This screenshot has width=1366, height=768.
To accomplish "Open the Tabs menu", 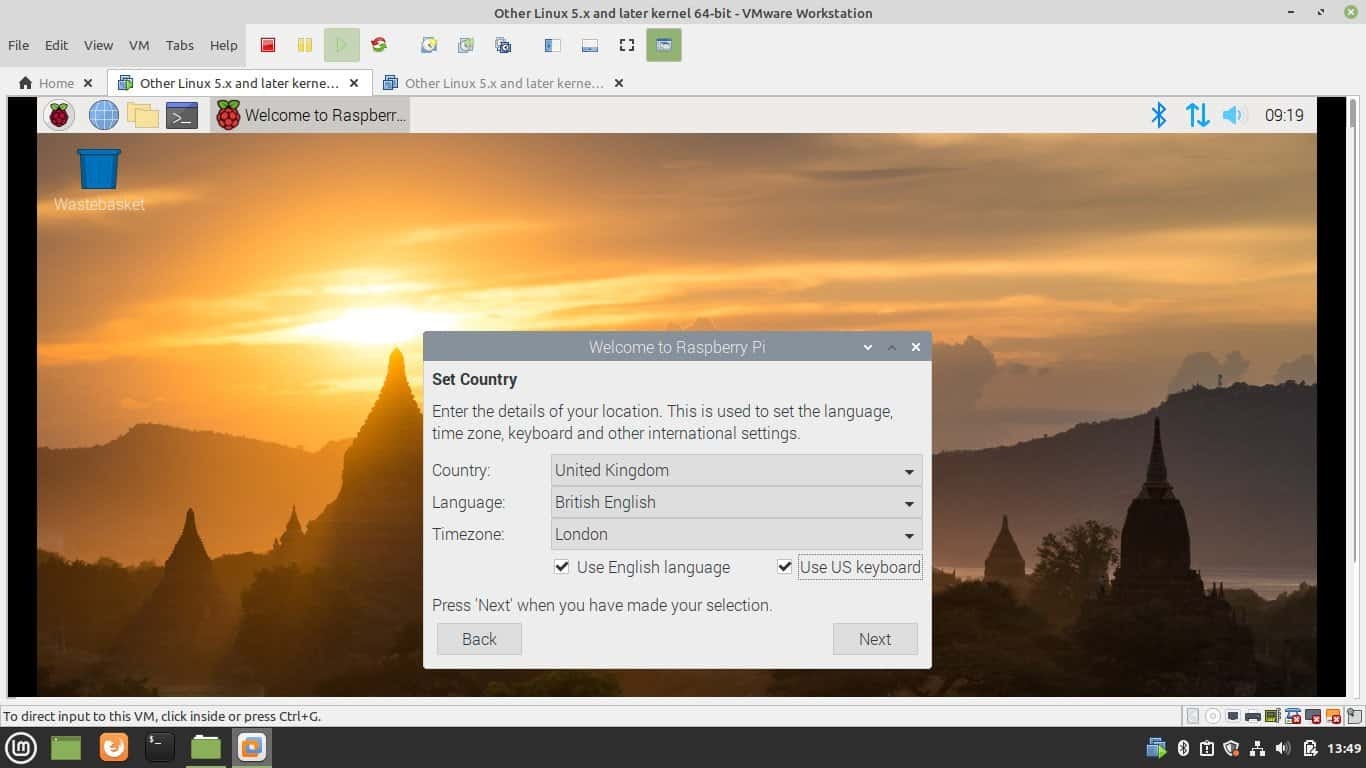I will (x=180, y=45).
